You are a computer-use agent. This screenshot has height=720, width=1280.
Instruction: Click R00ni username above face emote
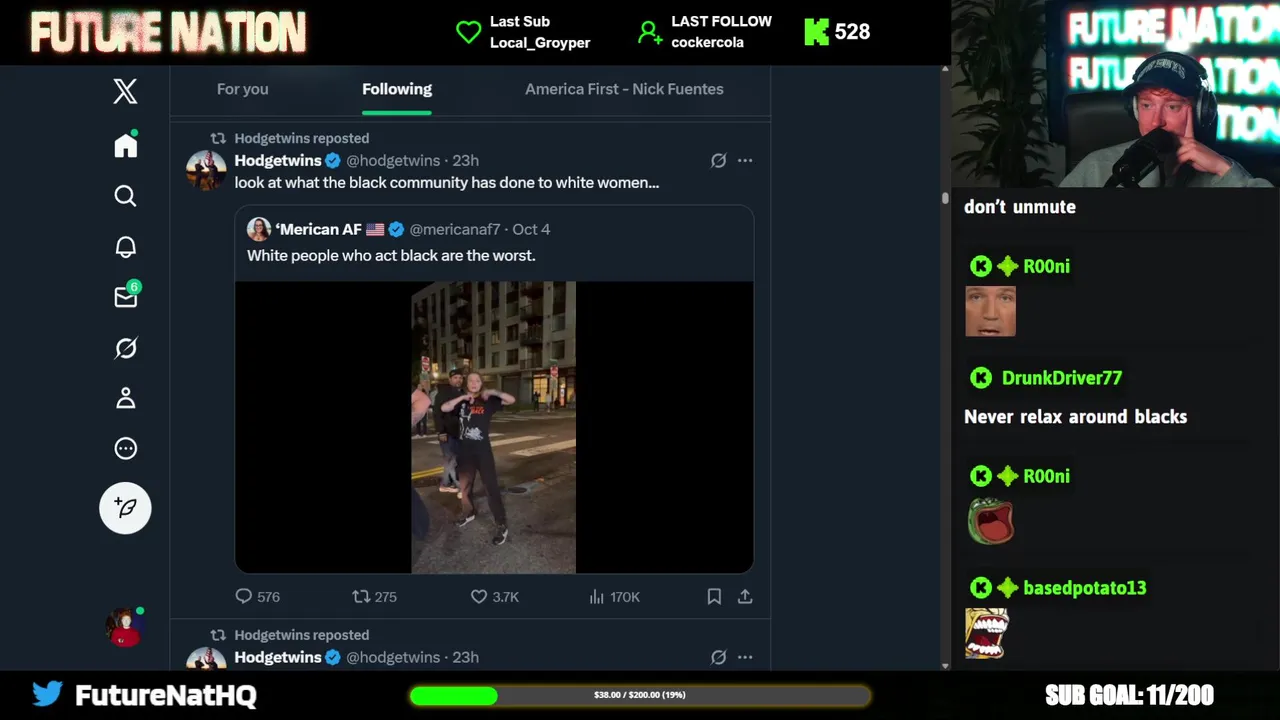click(x=1046, y=266)
